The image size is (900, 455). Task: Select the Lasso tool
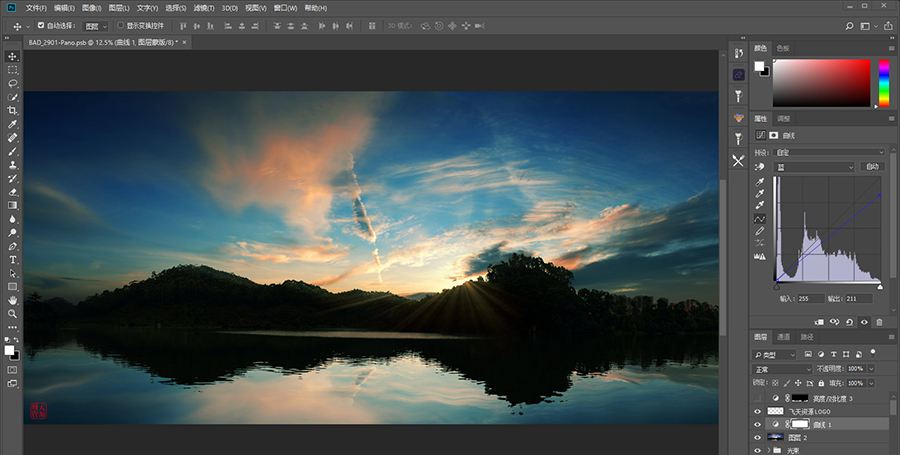point(12,84)
